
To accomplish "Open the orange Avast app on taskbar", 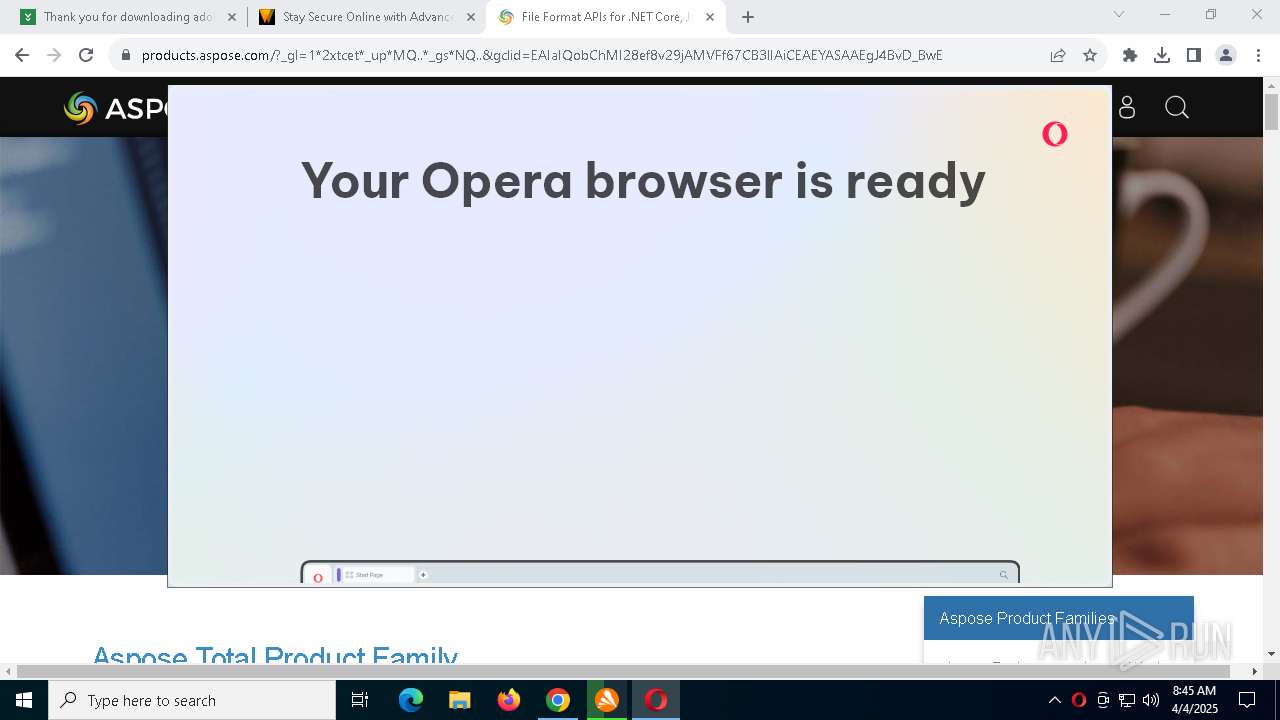I will point(607,700).
